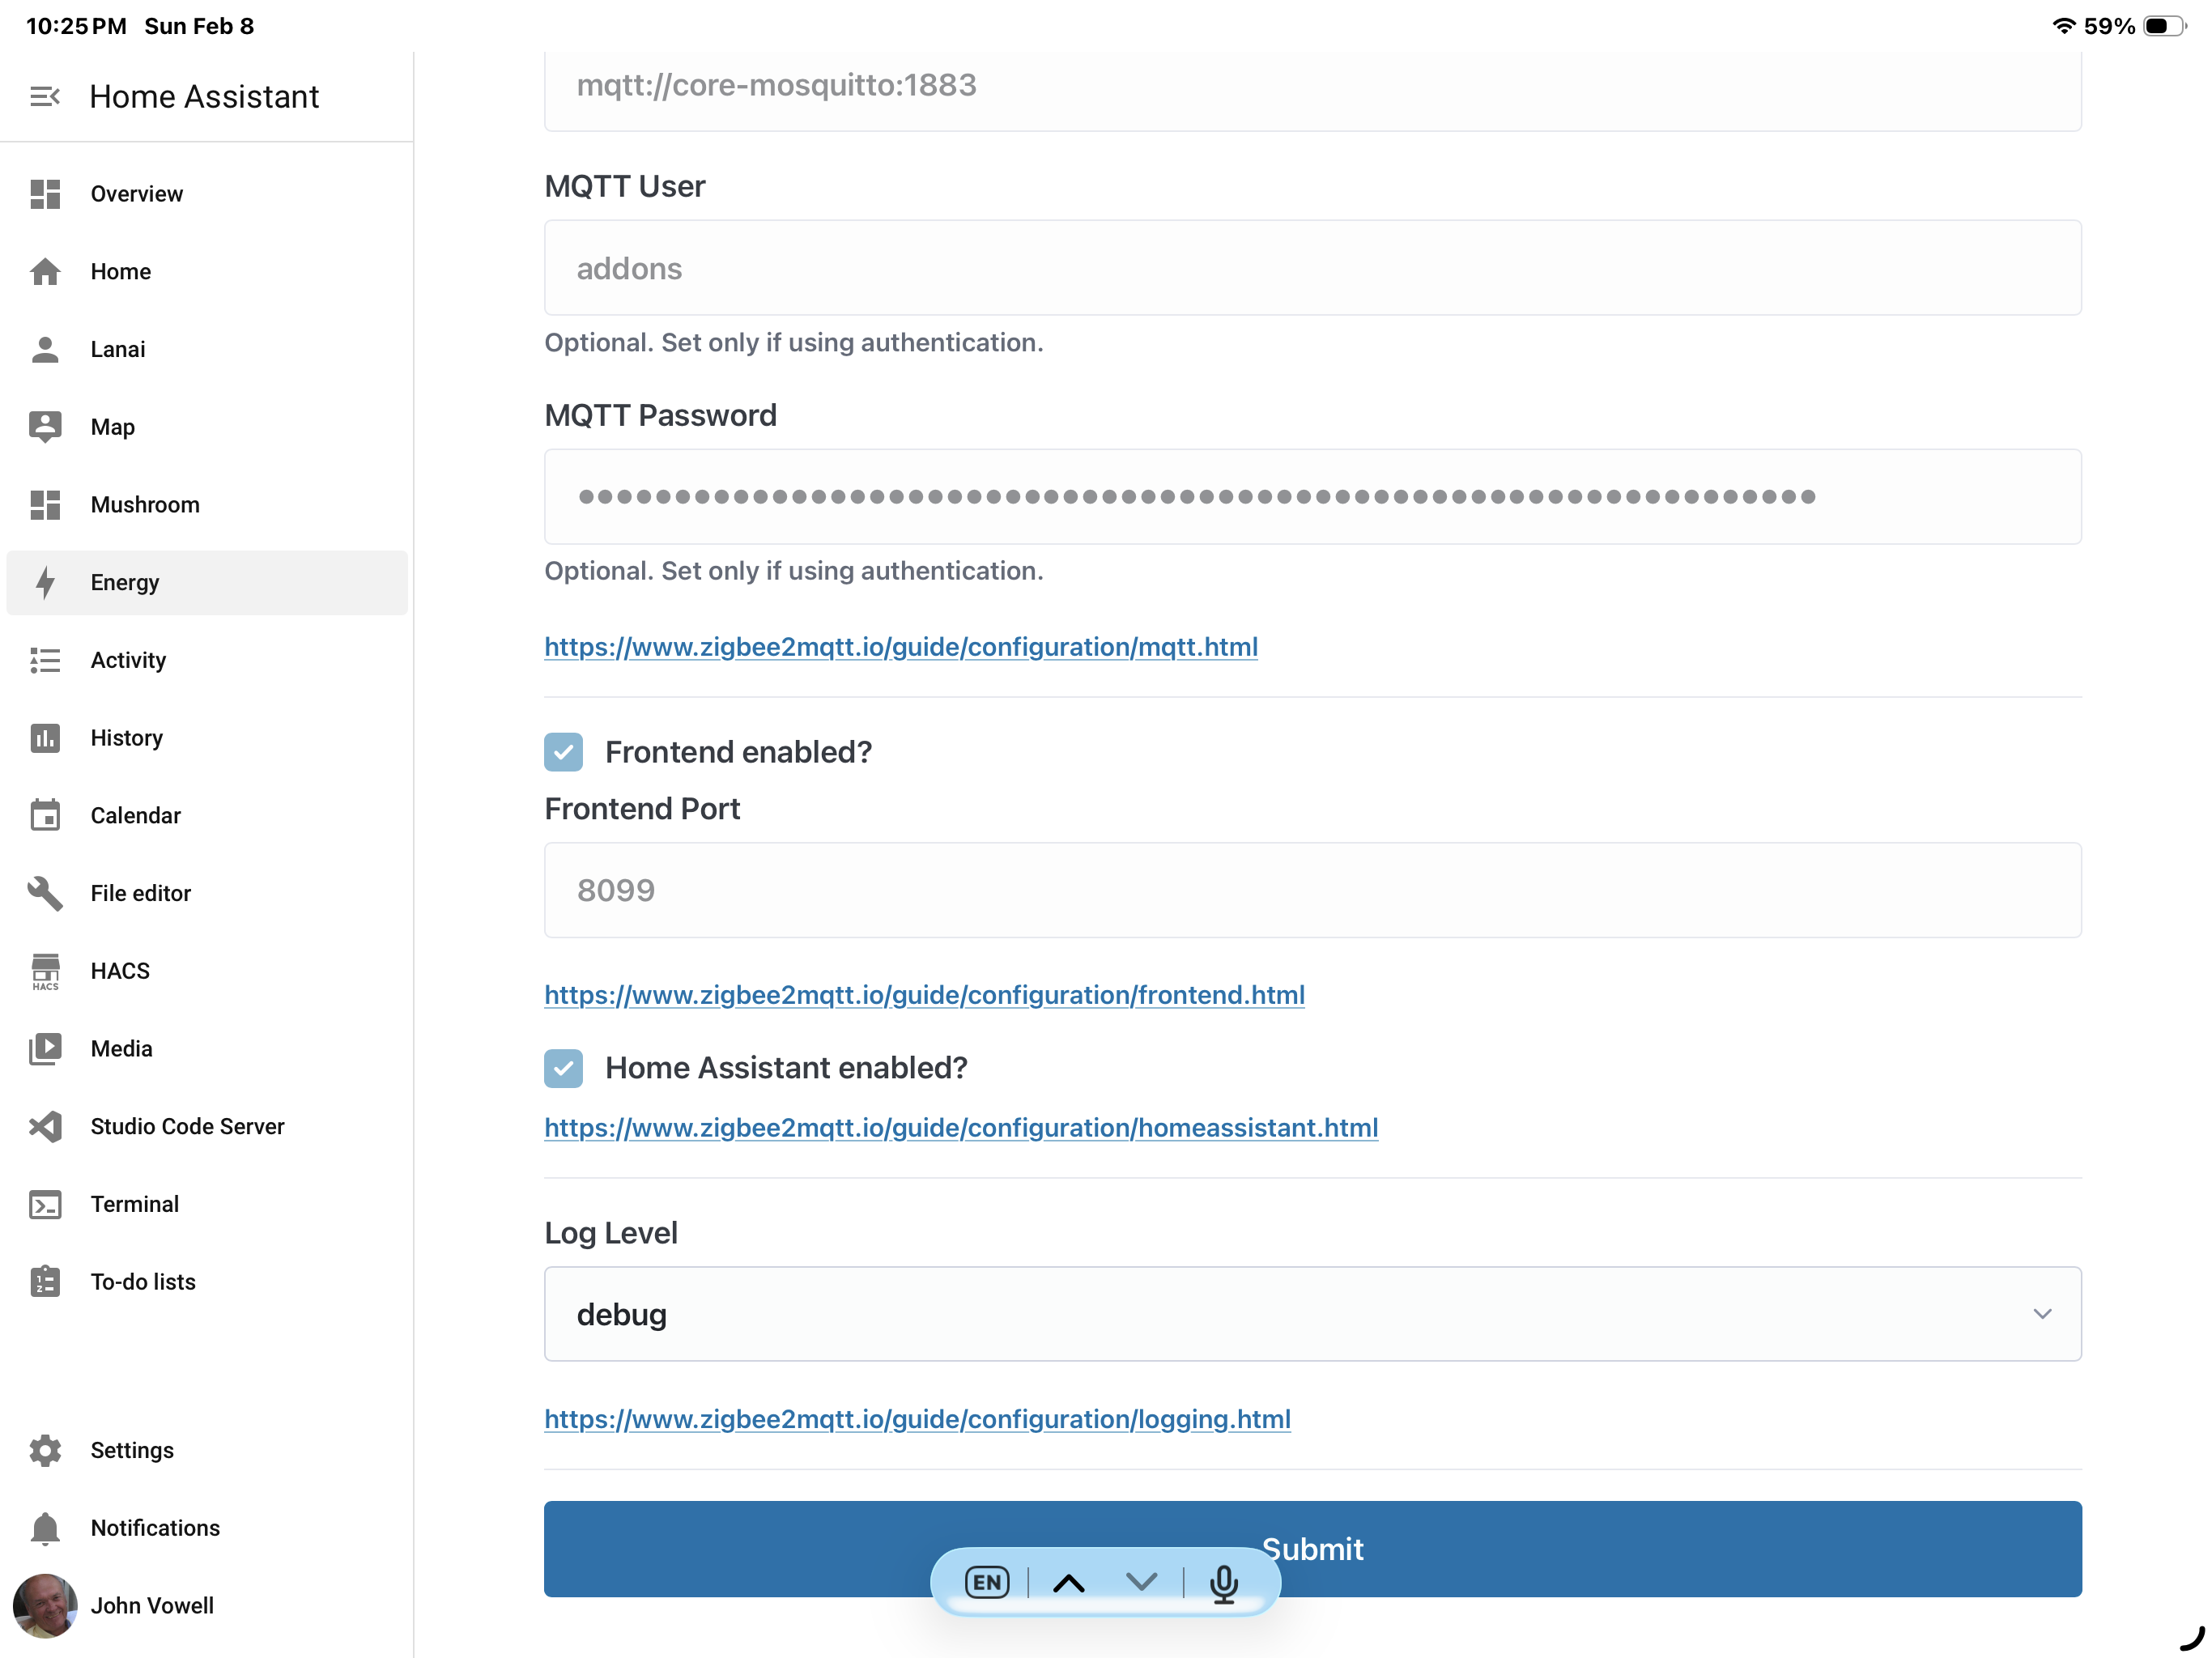The width and height of the screenshot is (2212, 1658).
Task: Jump to previous field with up chevron
Action: coord(1069,1582)
